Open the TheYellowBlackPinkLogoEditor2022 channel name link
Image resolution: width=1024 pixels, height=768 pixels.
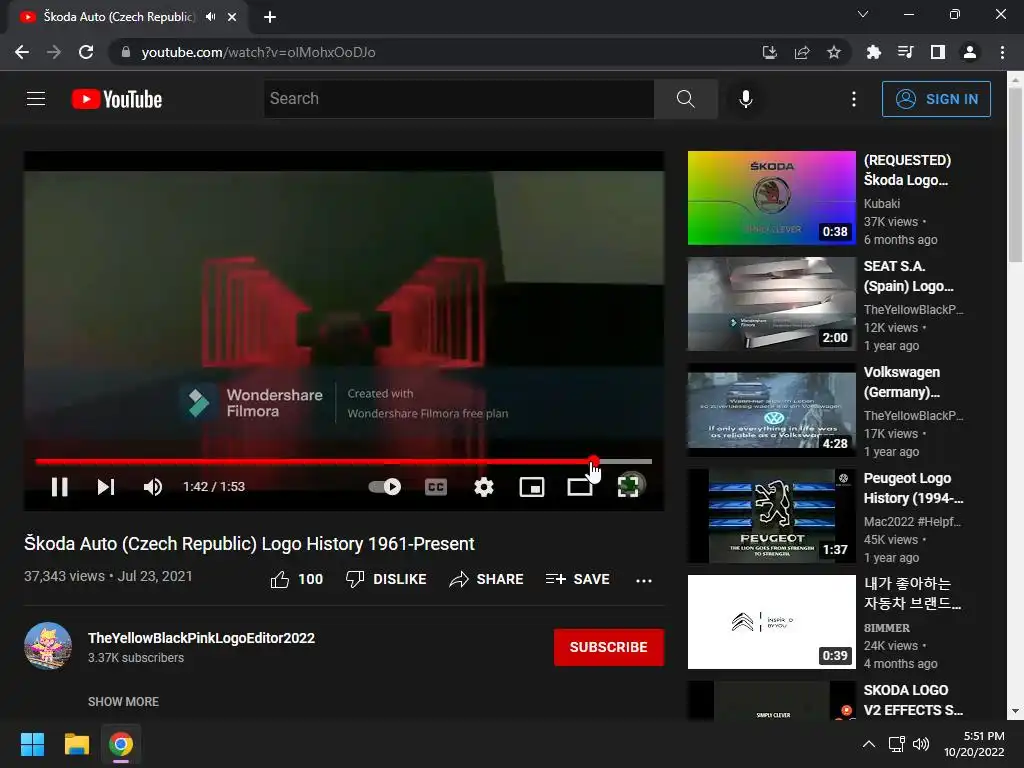click(201, 638)
